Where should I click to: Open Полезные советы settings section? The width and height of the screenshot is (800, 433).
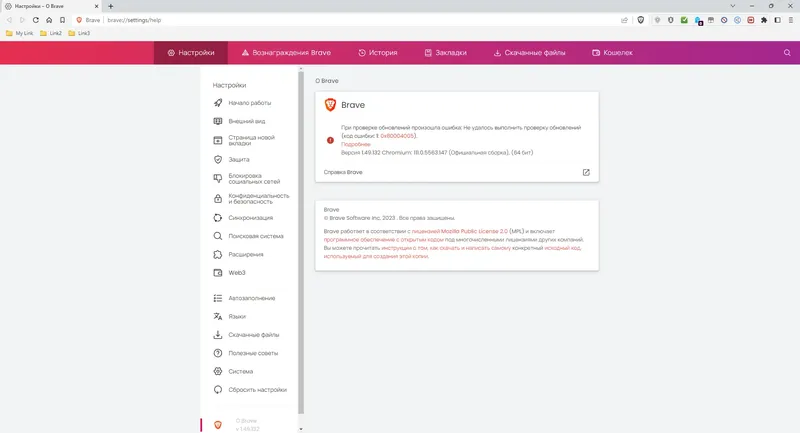point(253,353)
